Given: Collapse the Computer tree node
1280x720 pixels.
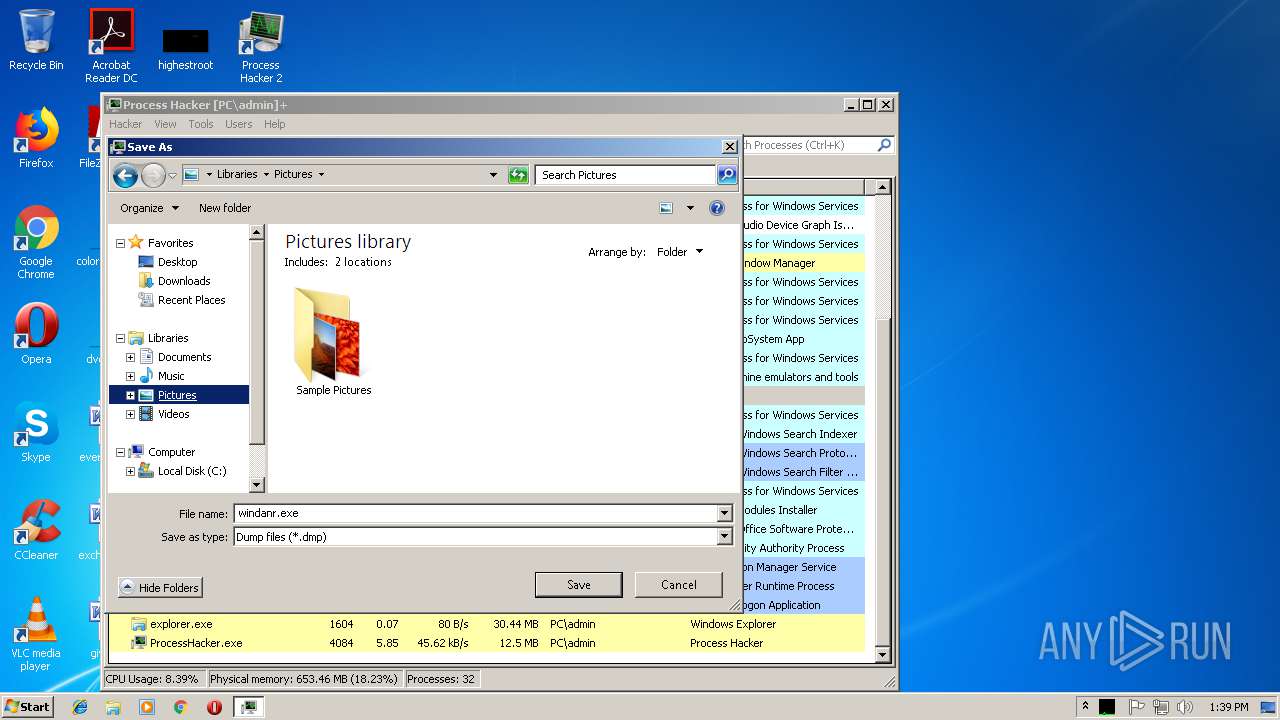Looking at the screenshot, I should [121, 452].
